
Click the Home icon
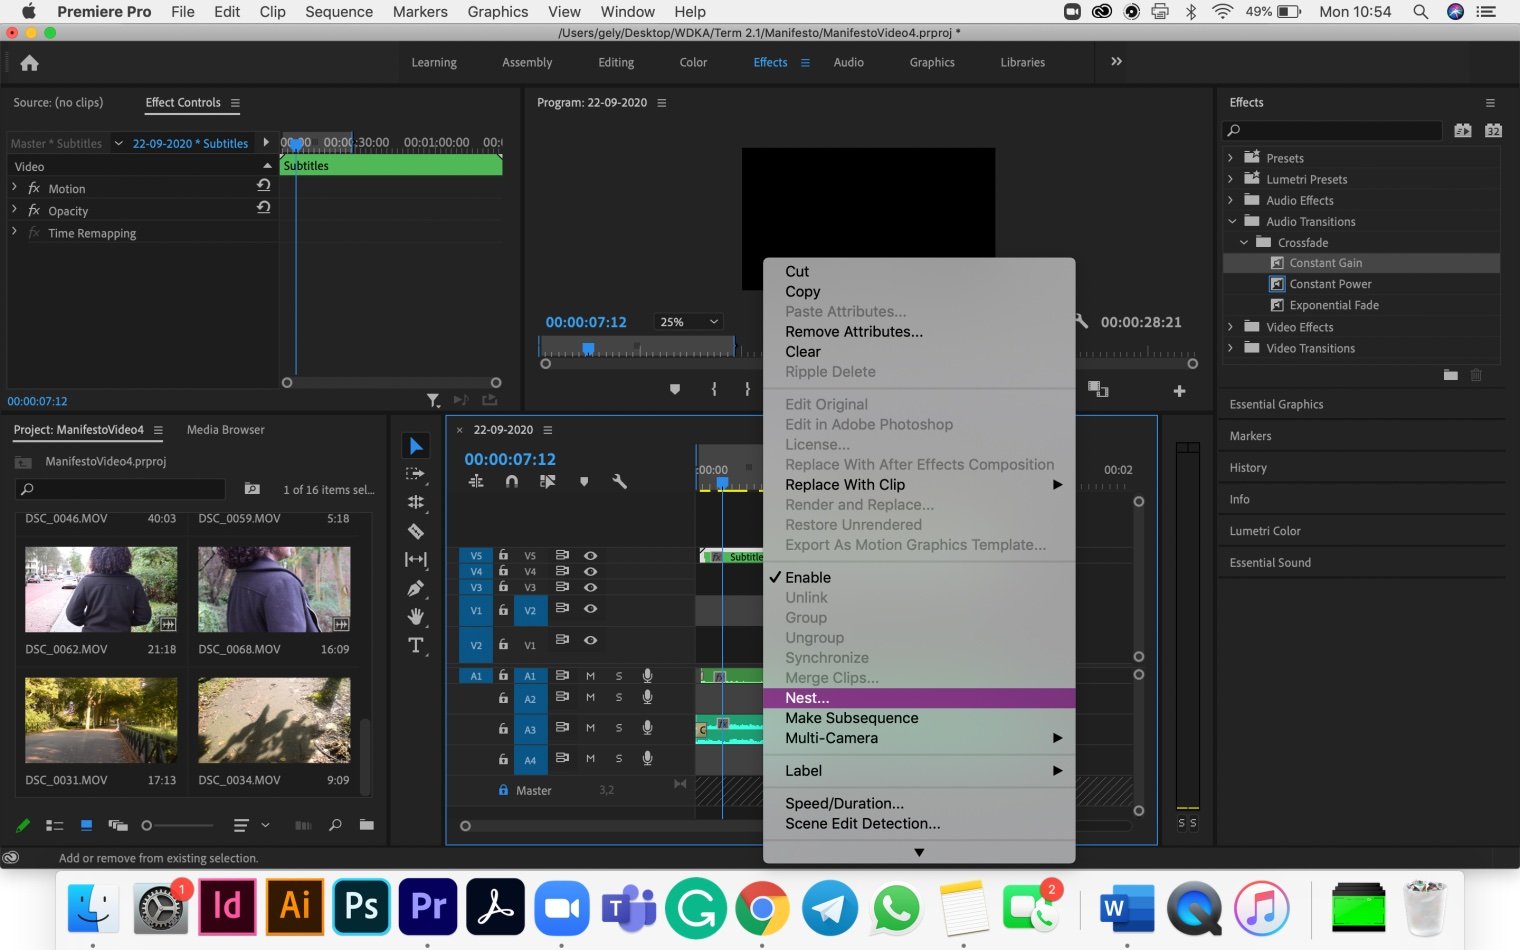pos(29,63)
